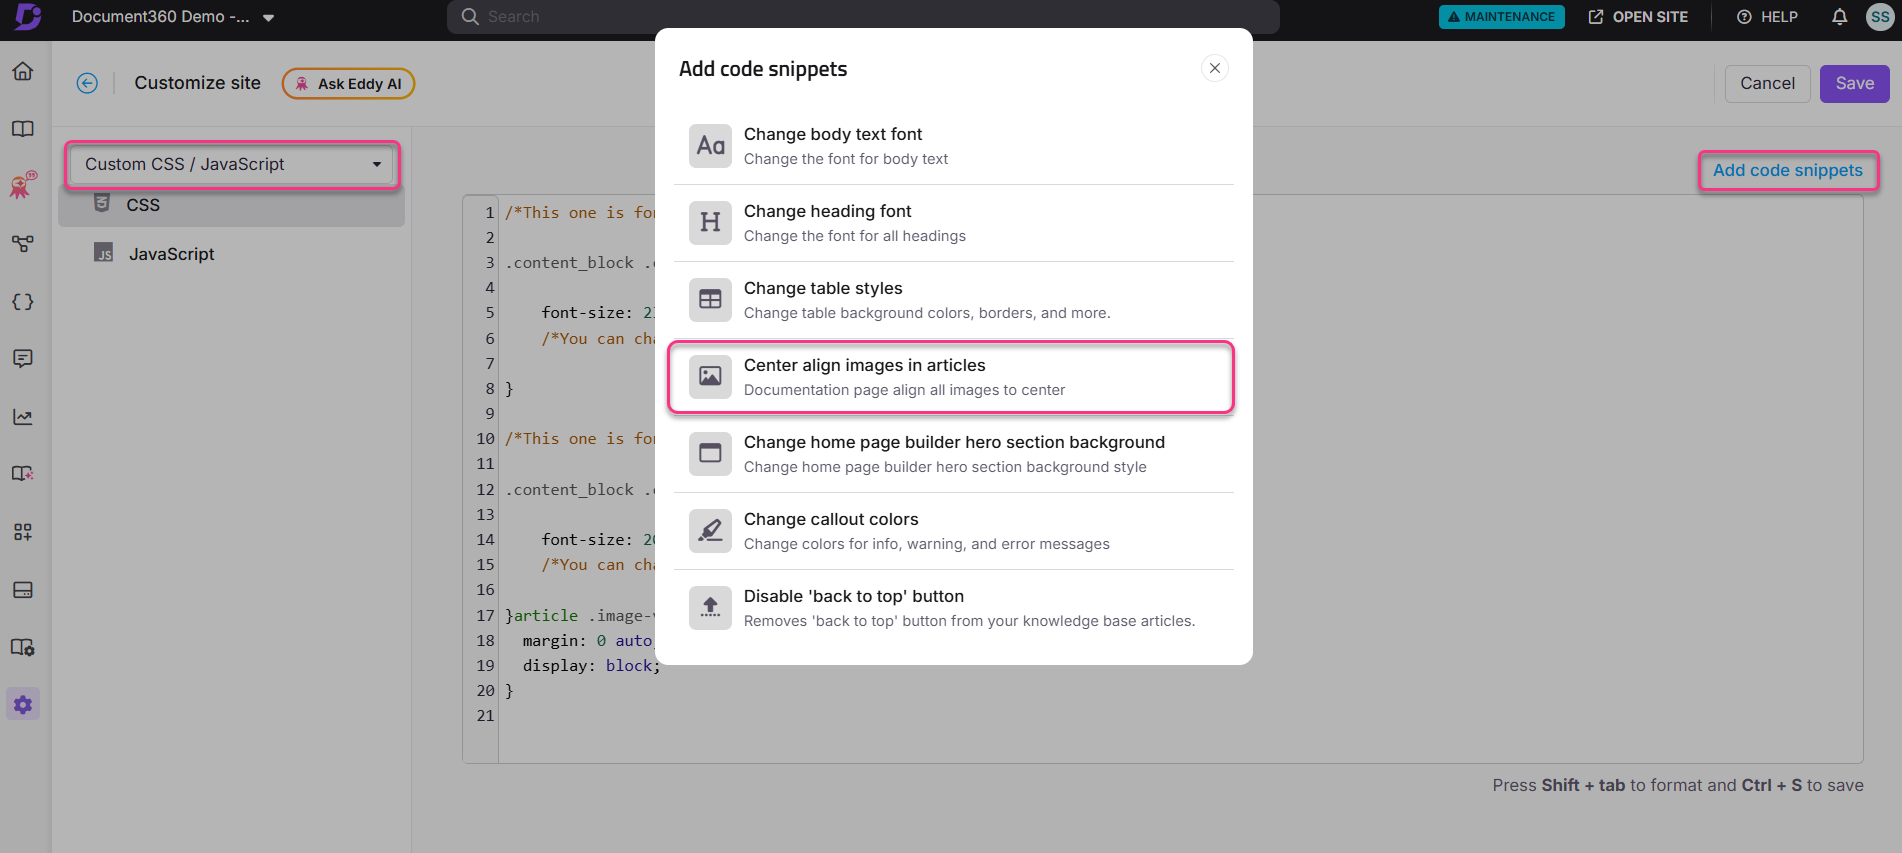The image size is (1902, 853).
Task: Open the Eddy AI icon in sidebar
Action: (23, 185)
